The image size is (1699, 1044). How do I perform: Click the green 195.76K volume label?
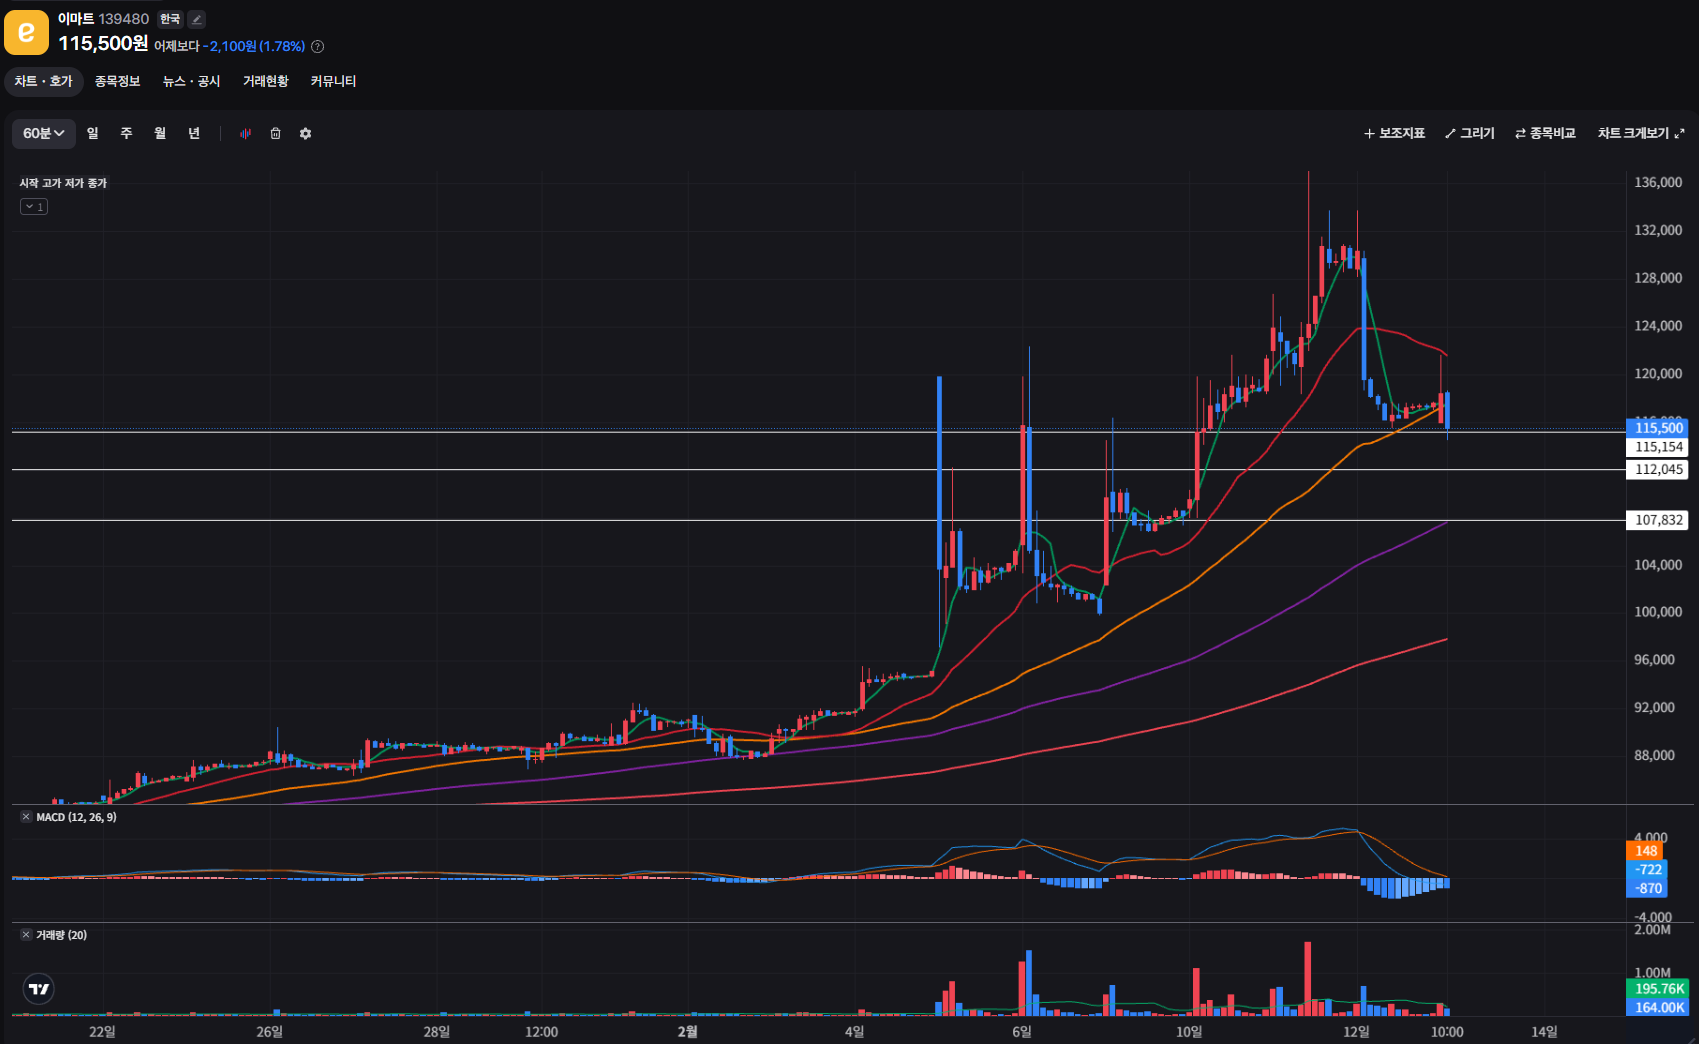click(x=1659, y=989)
